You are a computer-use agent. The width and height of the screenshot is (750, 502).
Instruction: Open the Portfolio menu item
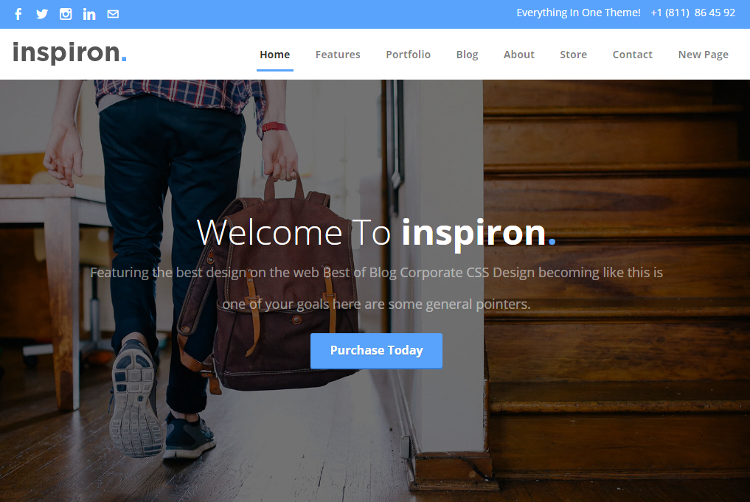click(408, 55)
